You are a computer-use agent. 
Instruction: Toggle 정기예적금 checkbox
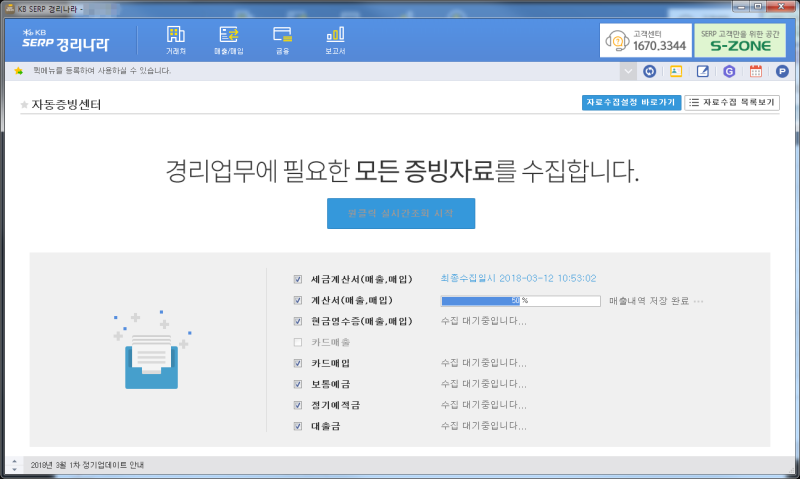pos(298,405)
